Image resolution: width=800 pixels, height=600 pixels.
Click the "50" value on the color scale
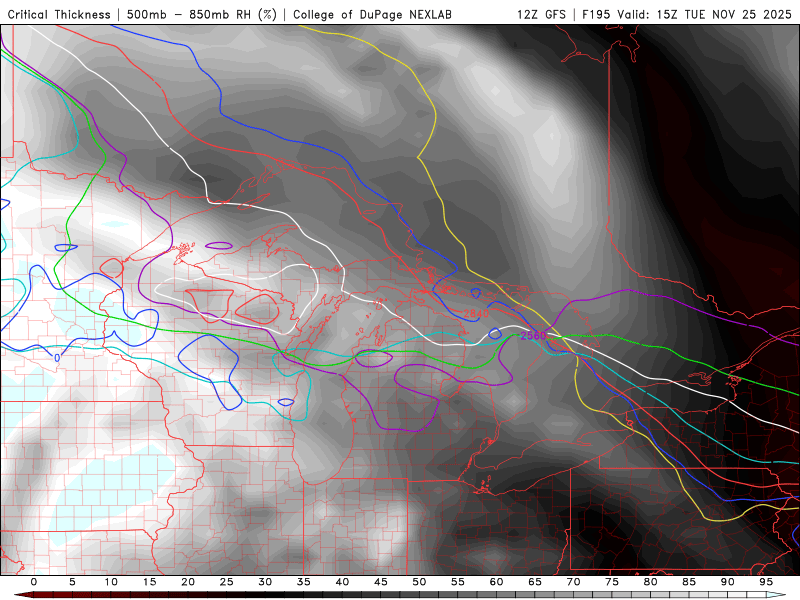click(x=419, y=582)
